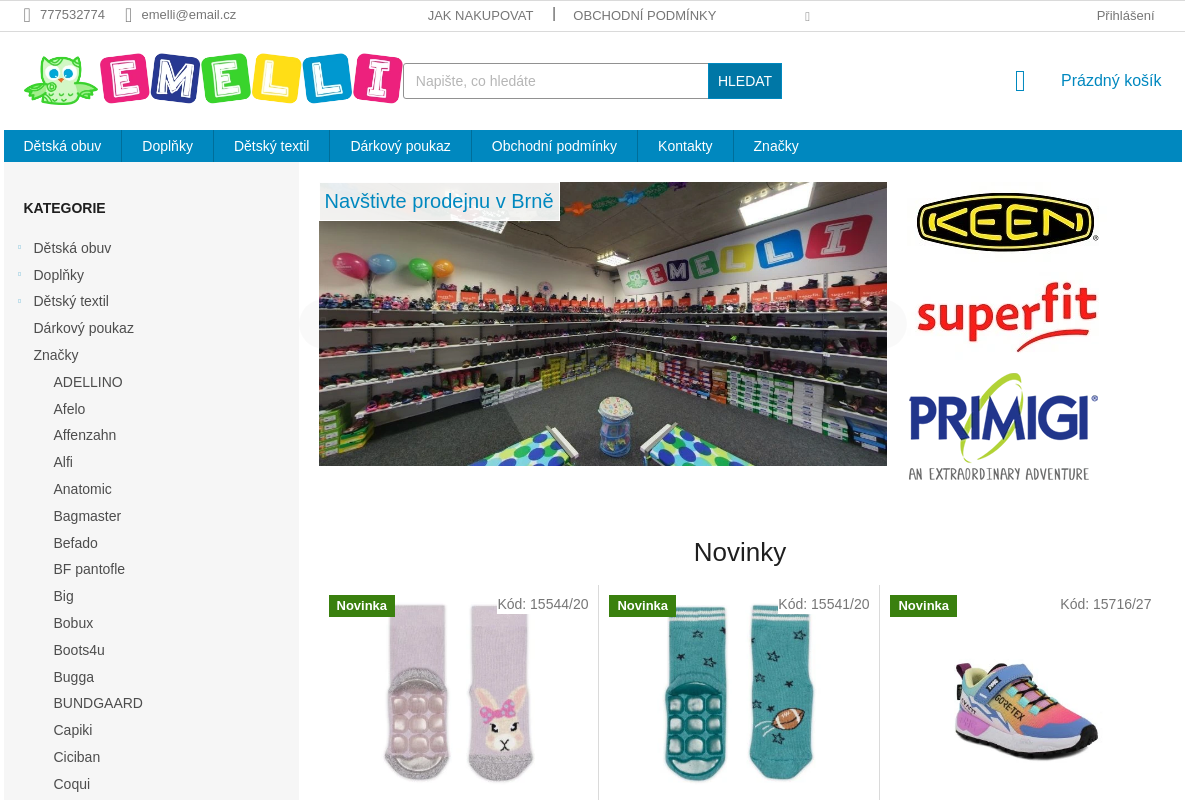Open JAK NAKUPOVAT link
This screenshot has width=1200, height=800.
click(480, 15)
